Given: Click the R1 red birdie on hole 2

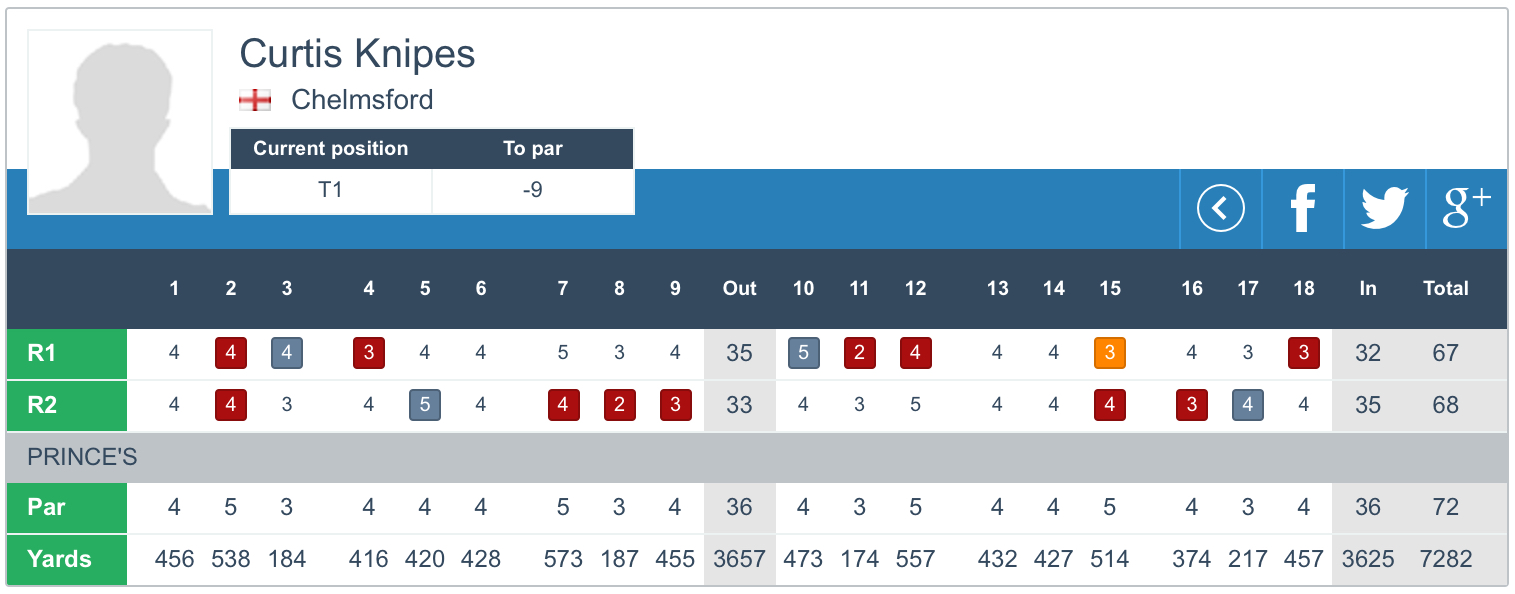Looking at the screenshot, I should [x=231, y=353].
